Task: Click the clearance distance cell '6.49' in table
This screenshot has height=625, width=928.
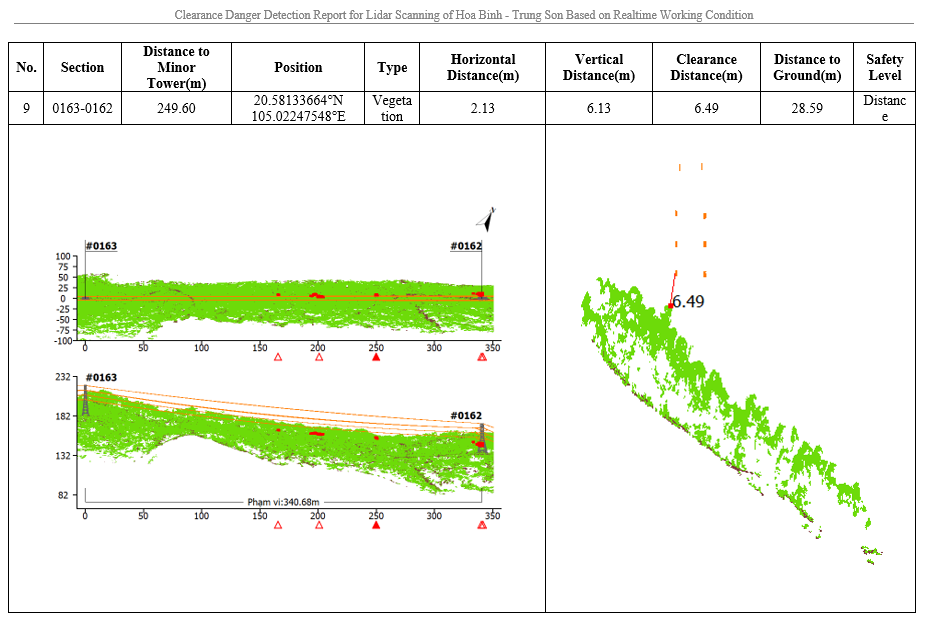Action: pyautogui.click(x=706, y=108)
